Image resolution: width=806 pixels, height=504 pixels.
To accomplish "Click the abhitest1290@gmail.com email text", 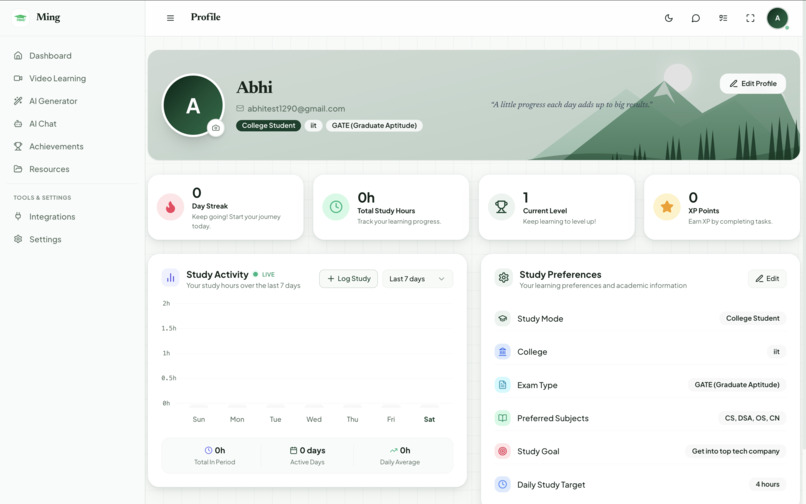I will tap(296, 109).
